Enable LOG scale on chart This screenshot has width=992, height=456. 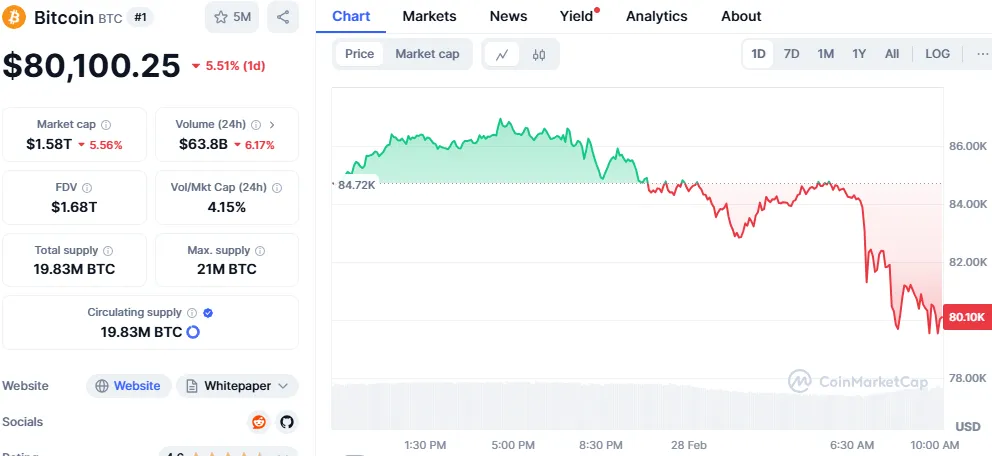[x=938, y=54]
